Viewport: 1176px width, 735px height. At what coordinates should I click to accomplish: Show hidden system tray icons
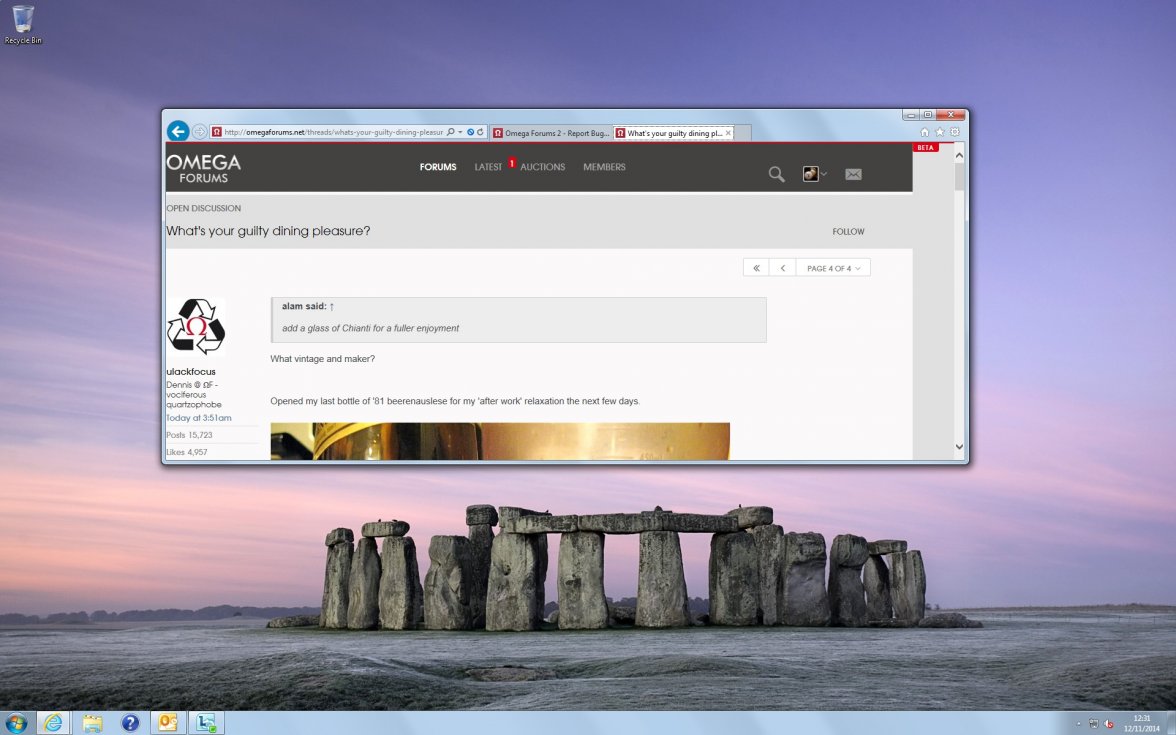[1078, 722]
